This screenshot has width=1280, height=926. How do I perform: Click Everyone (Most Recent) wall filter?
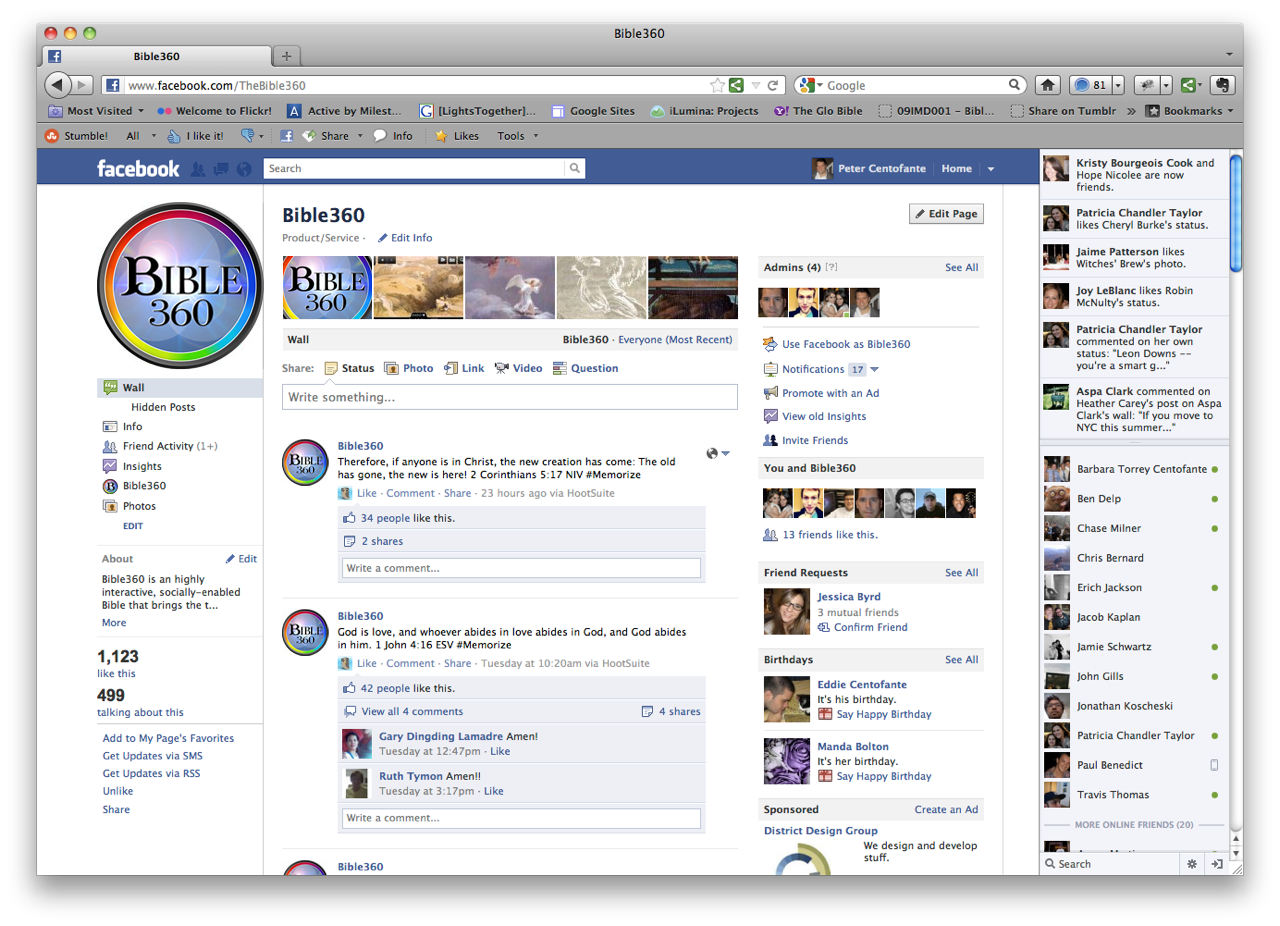(x=675, y=340)
